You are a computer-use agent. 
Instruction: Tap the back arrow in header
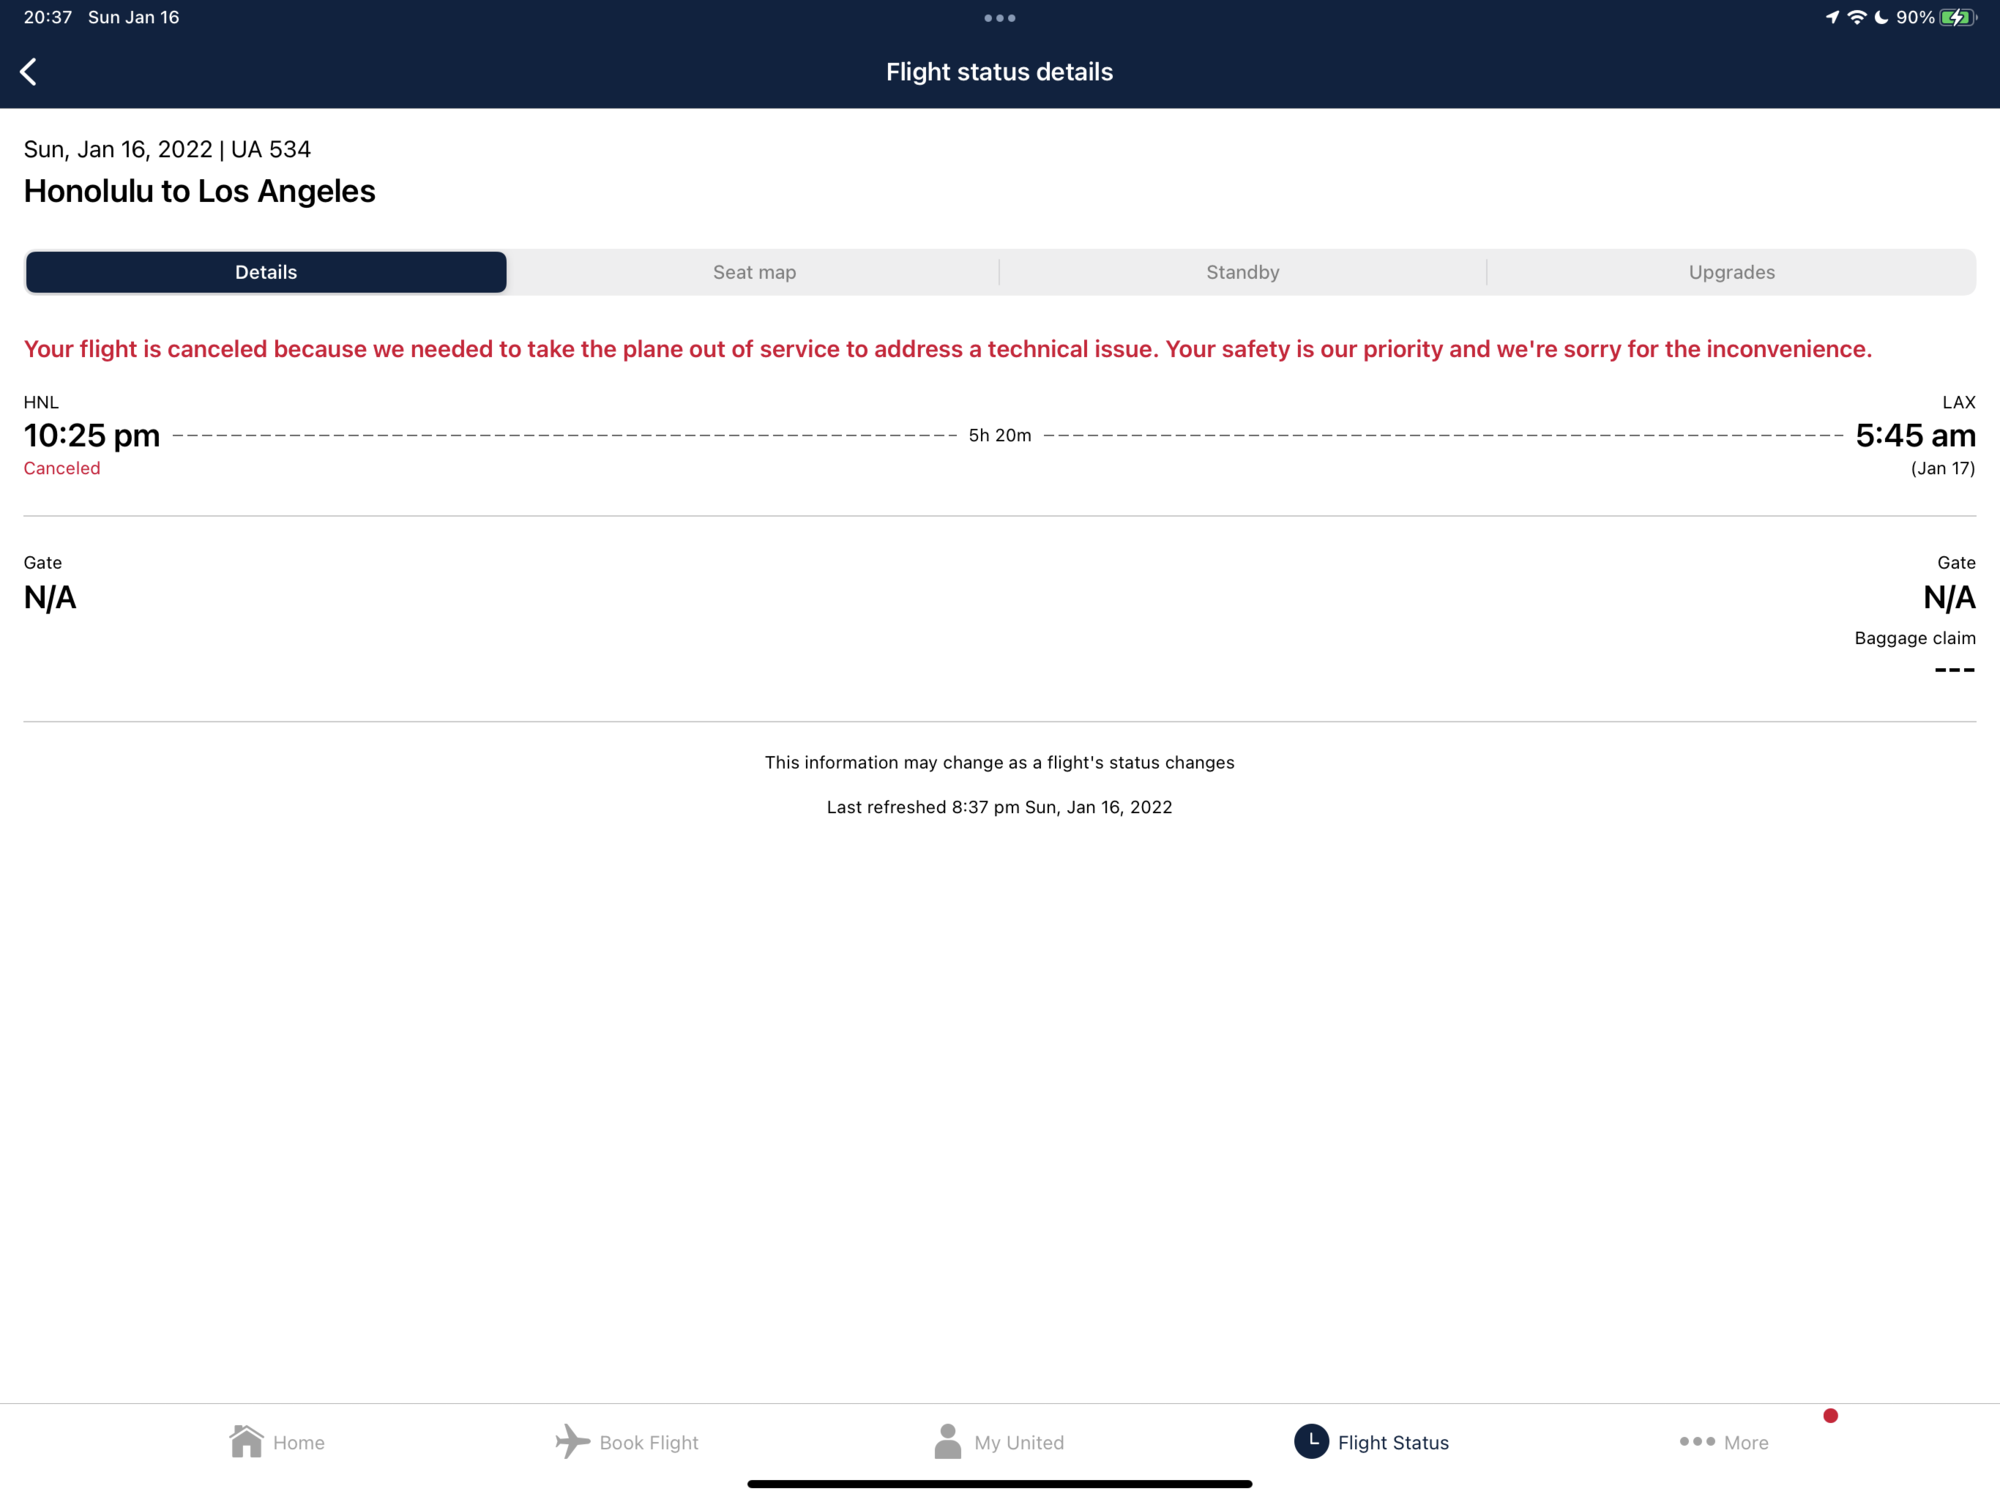coord(29,72)
